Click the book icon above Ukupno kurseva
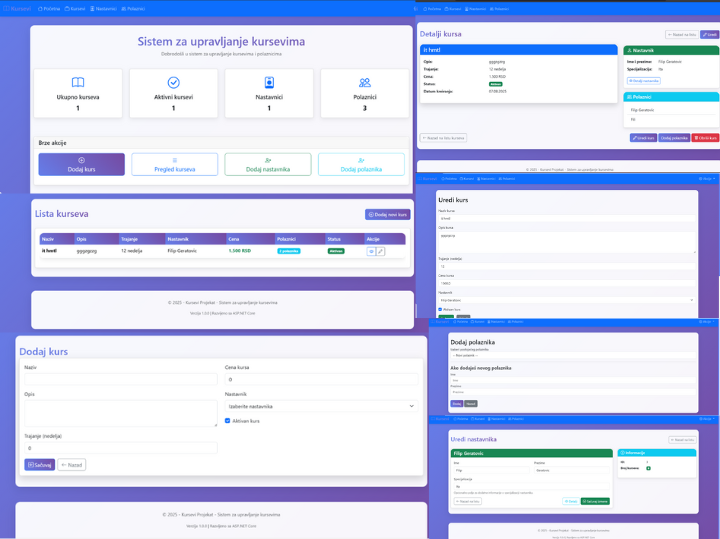 point(78,82)
